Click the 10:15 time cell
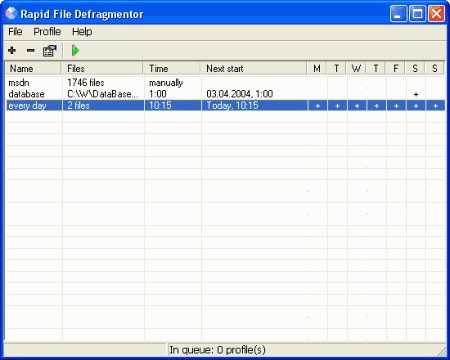The image size is (450, 360). (160, 106)
